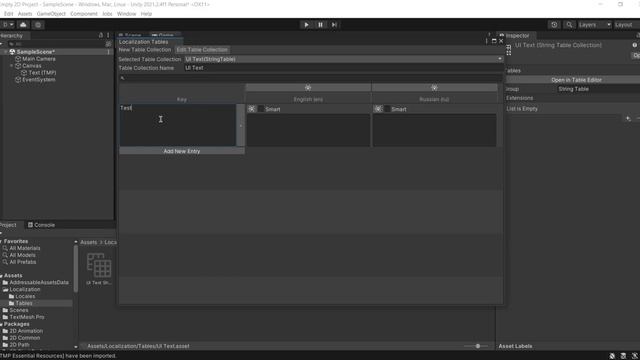Switch to the Console tab
The width and height of the screenshot is (640, 360).
[x=41, y=225]
